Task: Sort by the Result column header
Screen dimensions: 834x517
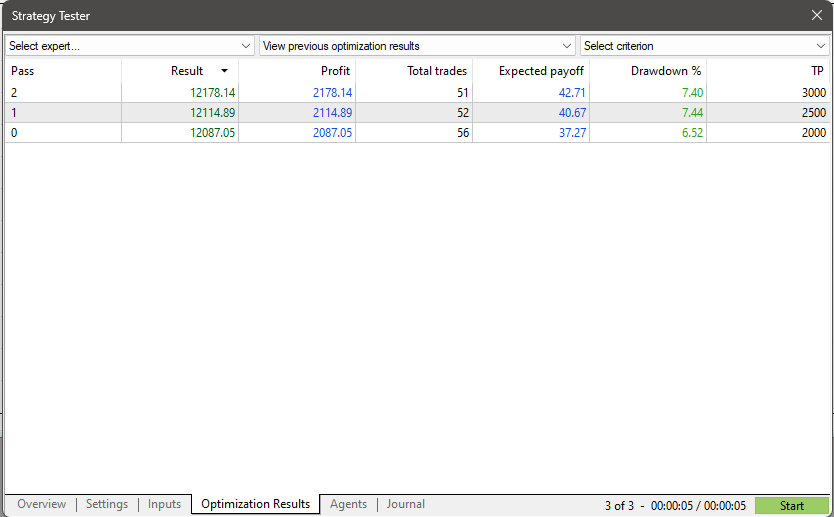Action: pos(180,71)
